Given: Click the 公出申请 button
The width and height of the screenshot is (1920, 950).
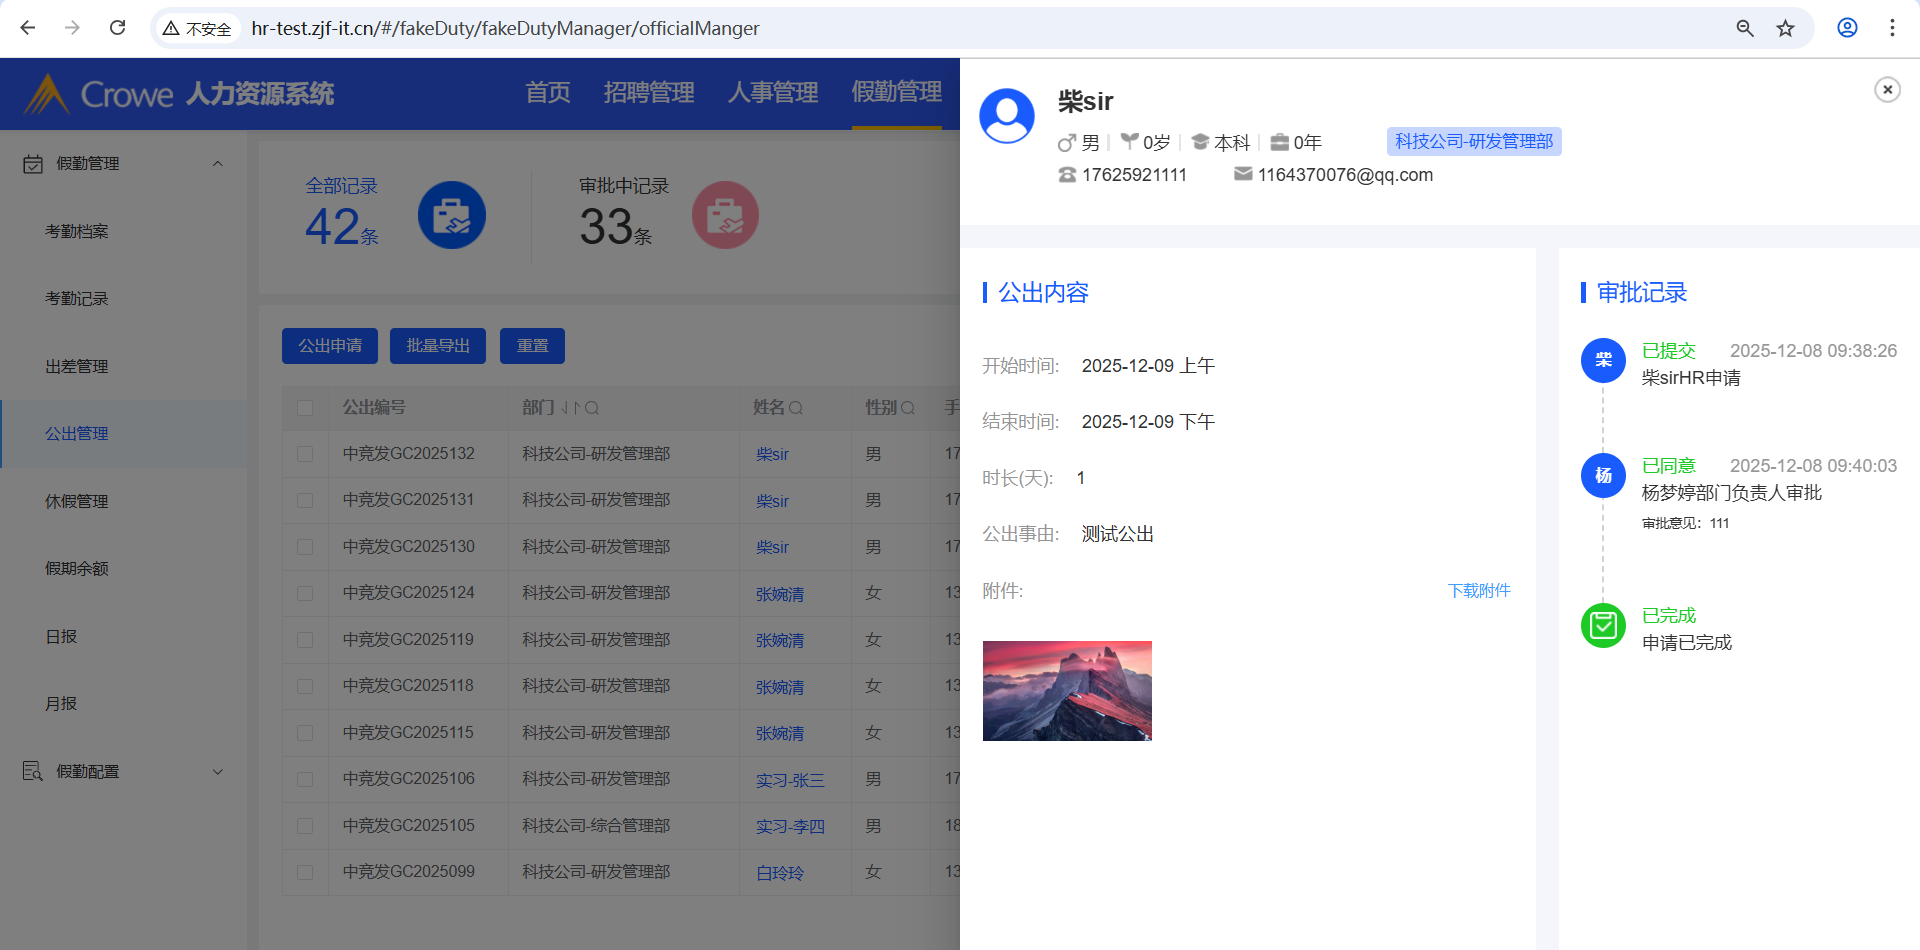Looking at the screenshot, I should [330, 346].
